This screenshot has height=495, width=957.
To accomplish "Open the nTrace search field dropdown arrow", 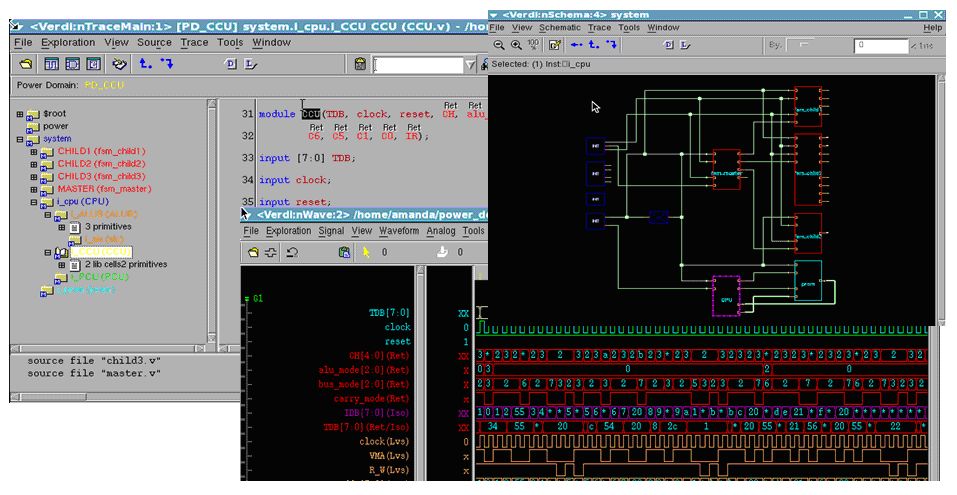I will click(470, 65).
